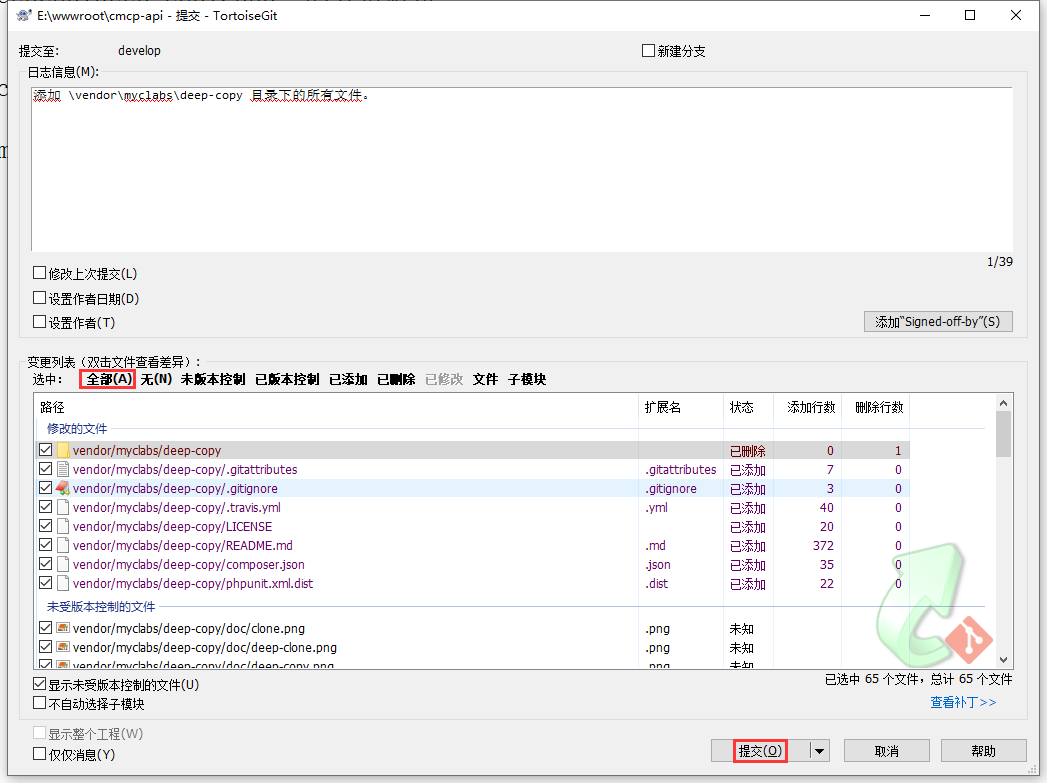The height and width of the screenshot is (783, 1047).
Task: Click the folder icon for vendor/myclabs/deep-copy
Action: tap(63, 451)
